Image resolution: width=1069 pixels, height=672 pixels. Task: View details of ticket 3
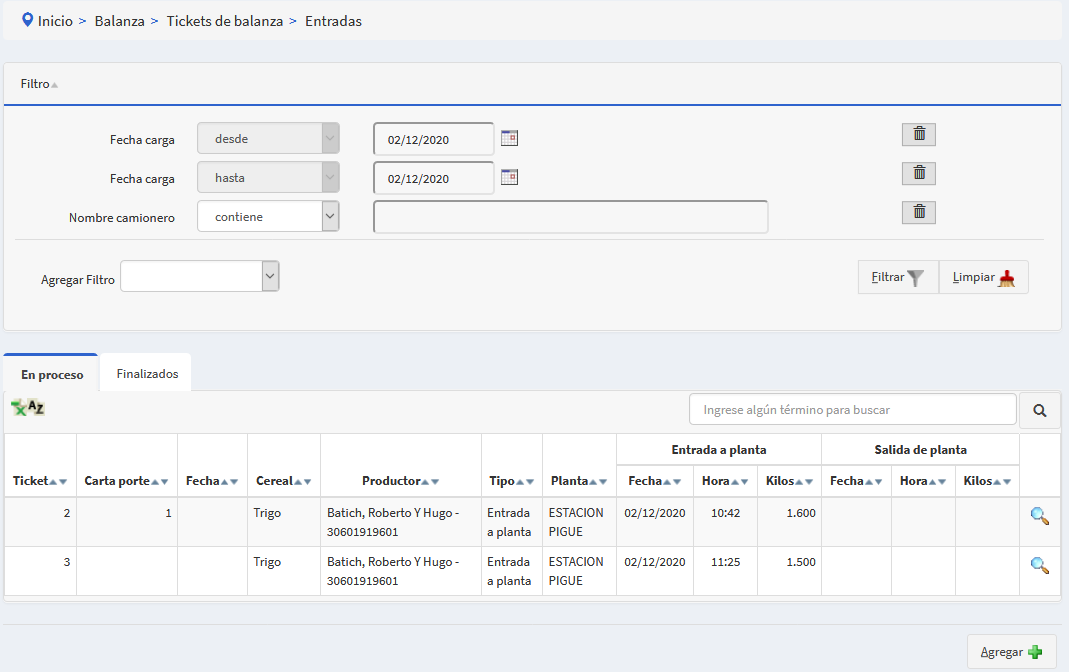(x=1039, y=565)
